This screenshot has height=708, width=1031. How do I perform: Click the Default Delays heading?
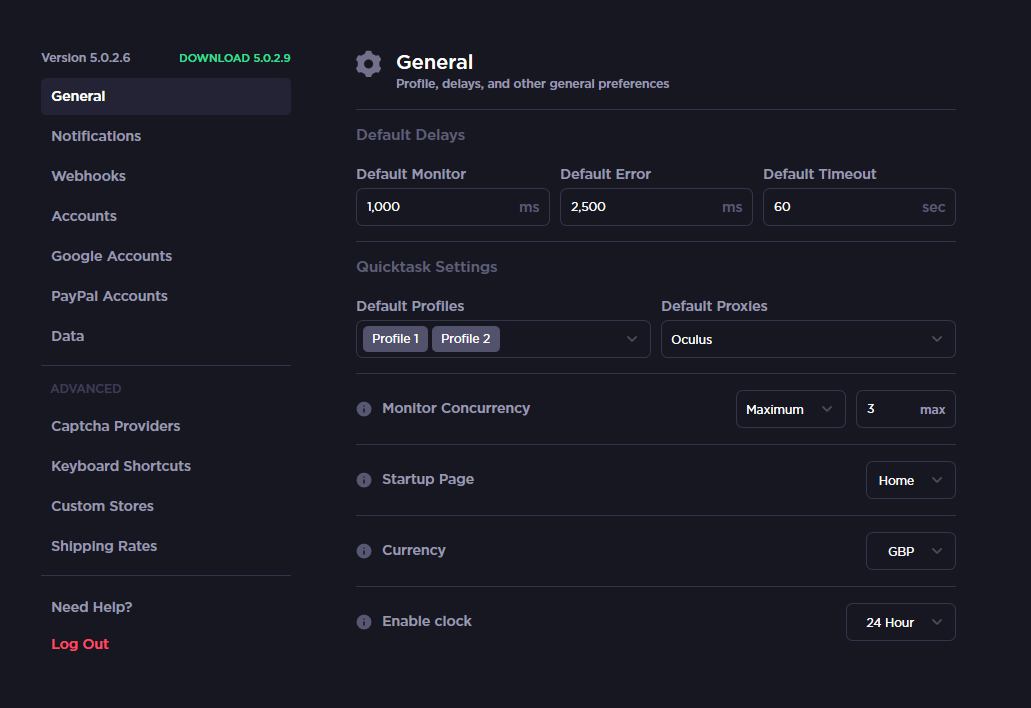click(410, 135)
